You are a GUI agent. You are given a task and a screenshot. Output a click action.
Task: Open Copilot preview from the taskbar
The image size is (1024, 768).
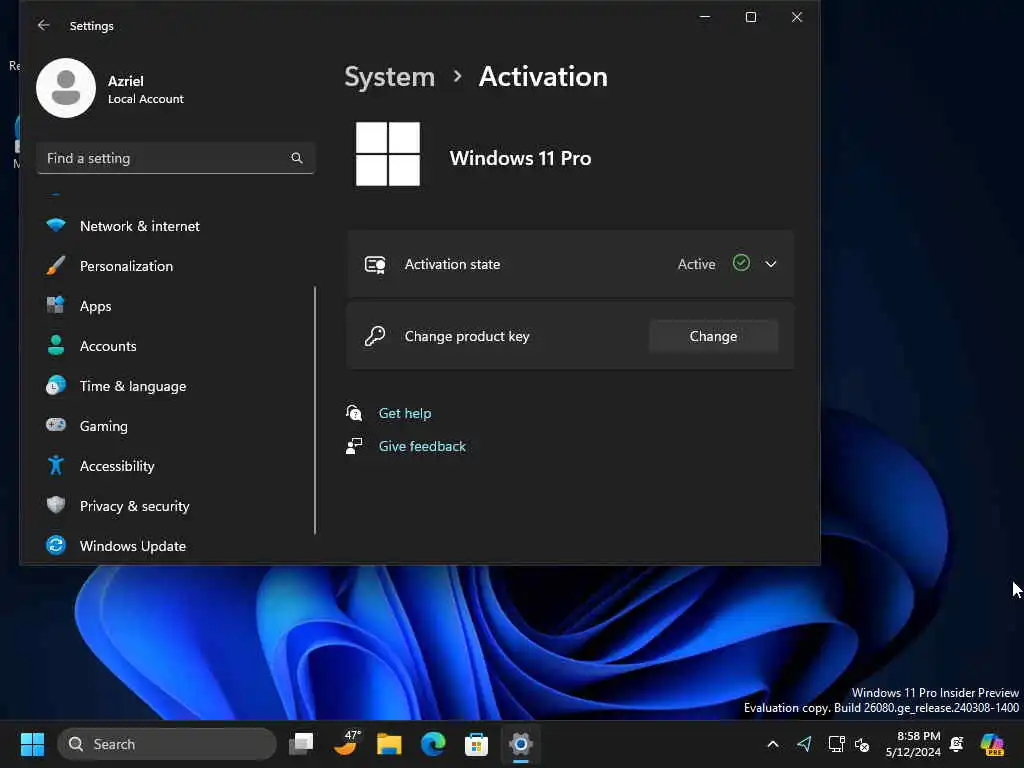(x=992, y=744)
